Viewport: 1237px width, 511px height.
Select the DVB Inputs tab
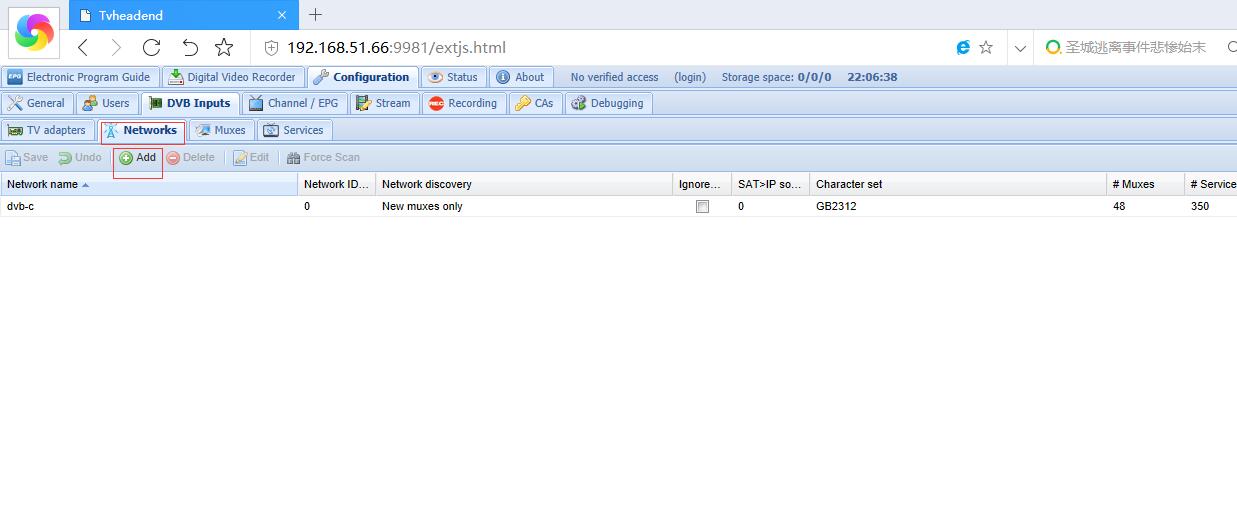point(190,103)
